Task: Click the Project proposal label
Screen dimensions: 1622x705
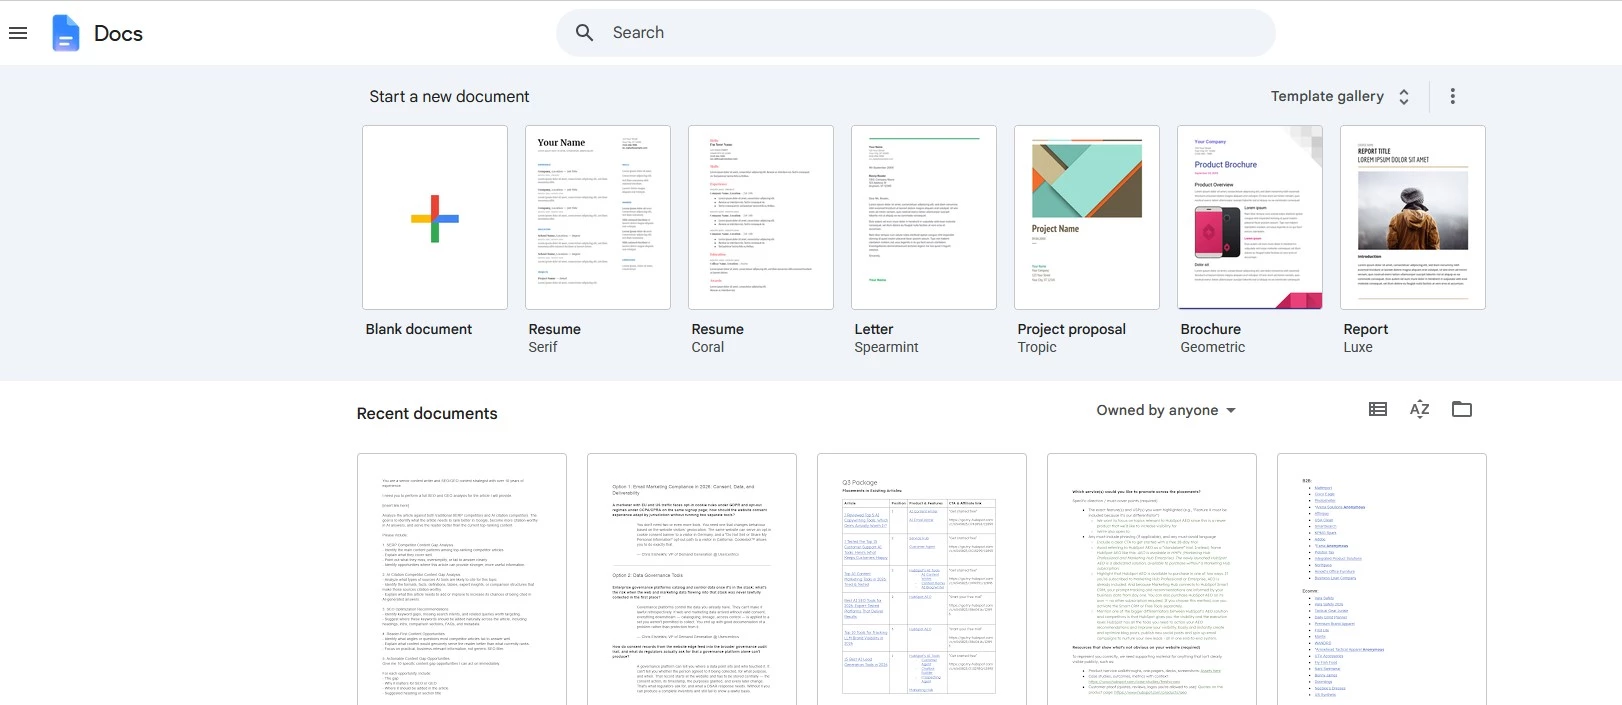Action: coord(1071,329)
